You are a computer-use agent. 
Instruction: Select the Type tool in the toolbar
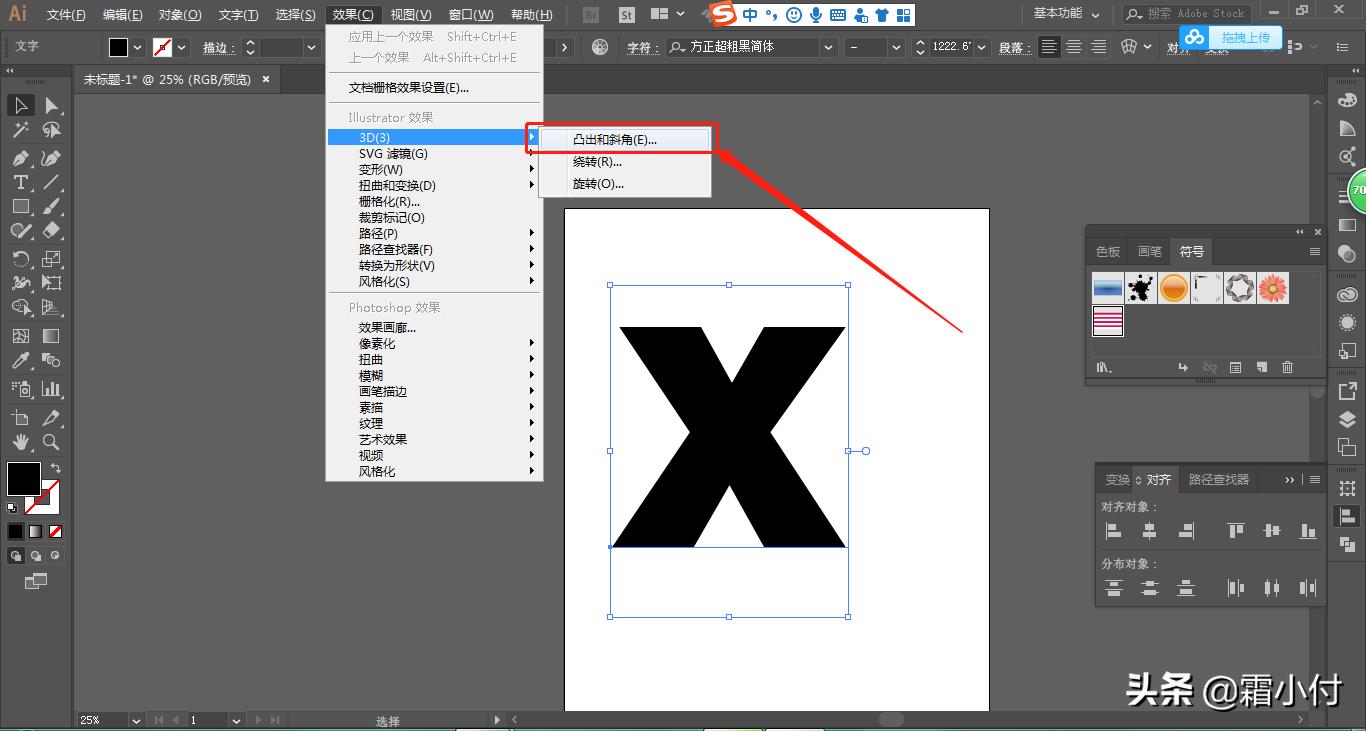click(21, 181)
